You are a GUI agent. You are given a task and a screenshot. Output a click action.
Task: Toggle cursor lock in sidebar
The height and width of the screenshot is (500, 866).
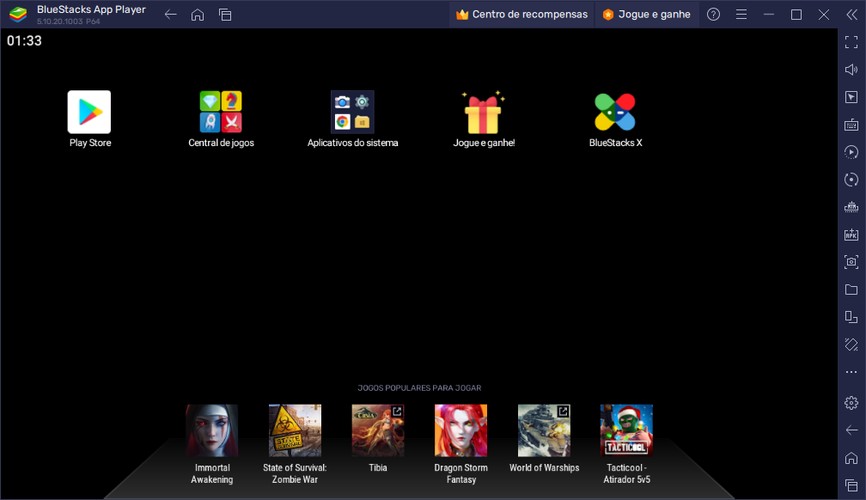coord(851,97)
